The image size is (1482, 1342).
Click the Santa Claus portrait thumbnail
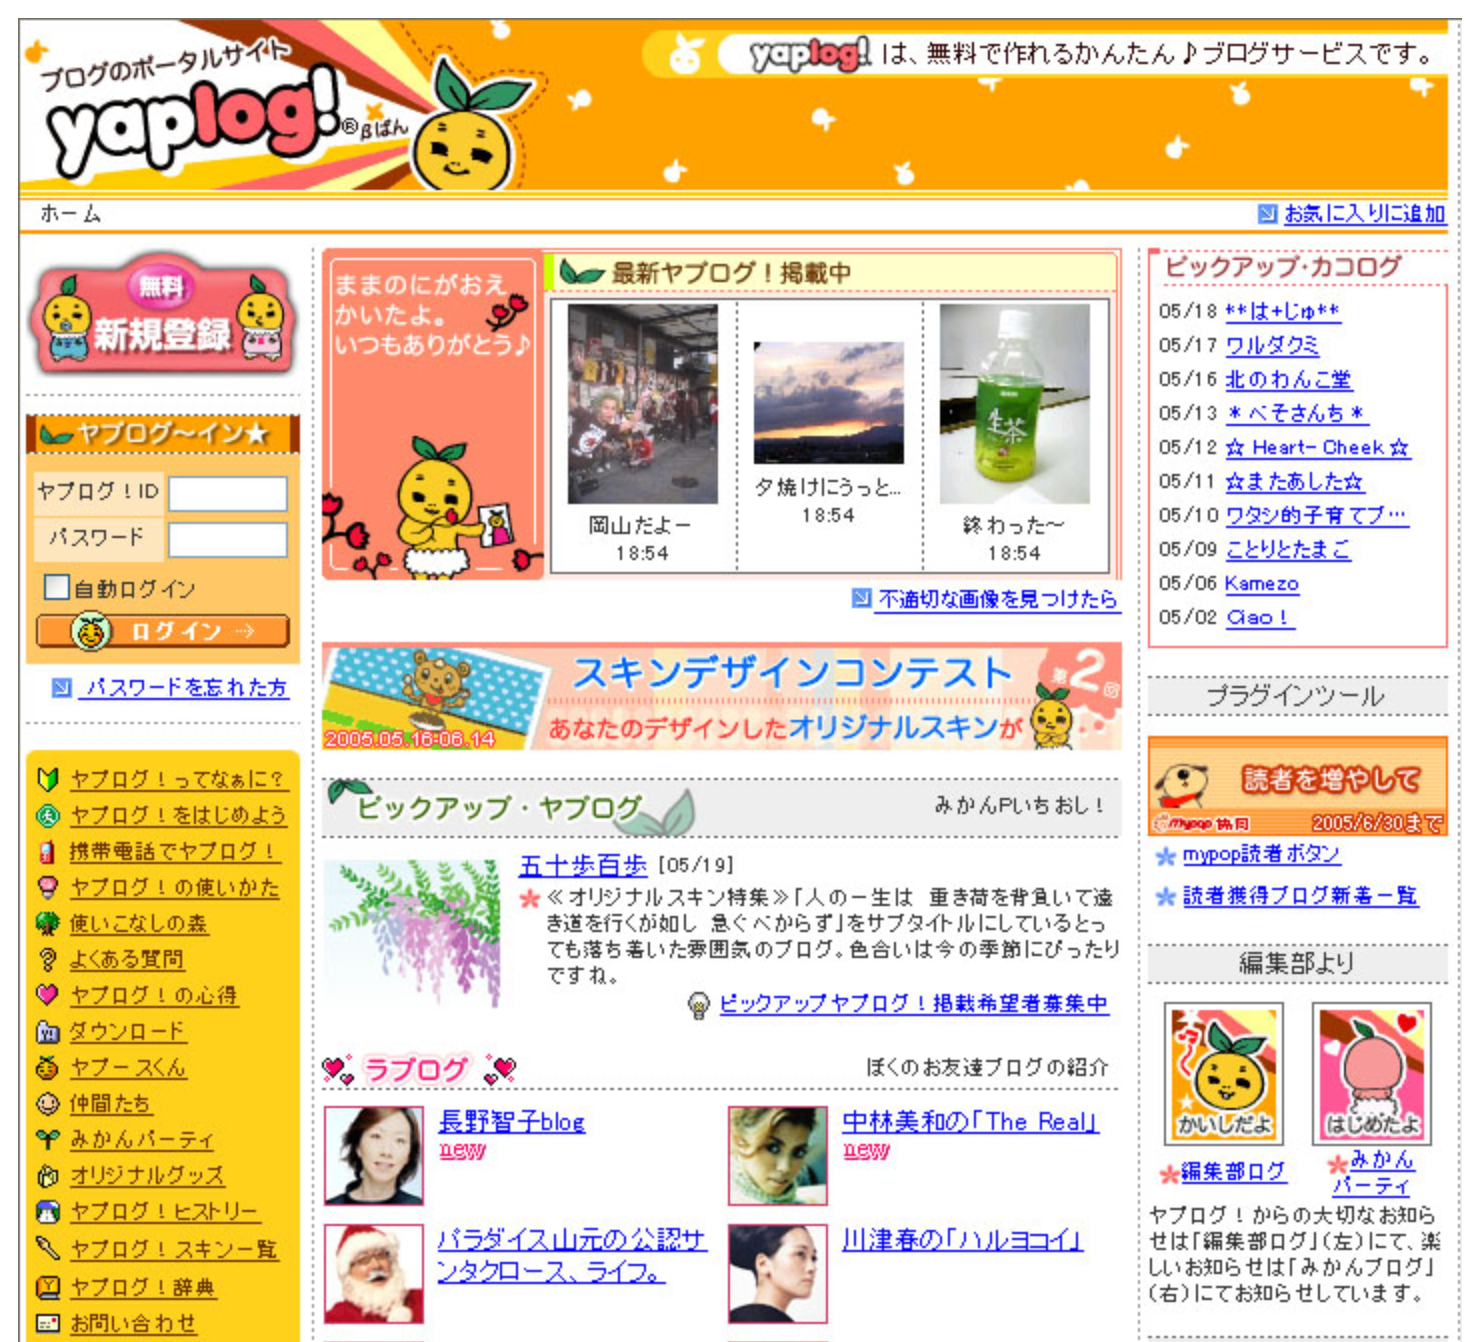[x=373, y=1273]
